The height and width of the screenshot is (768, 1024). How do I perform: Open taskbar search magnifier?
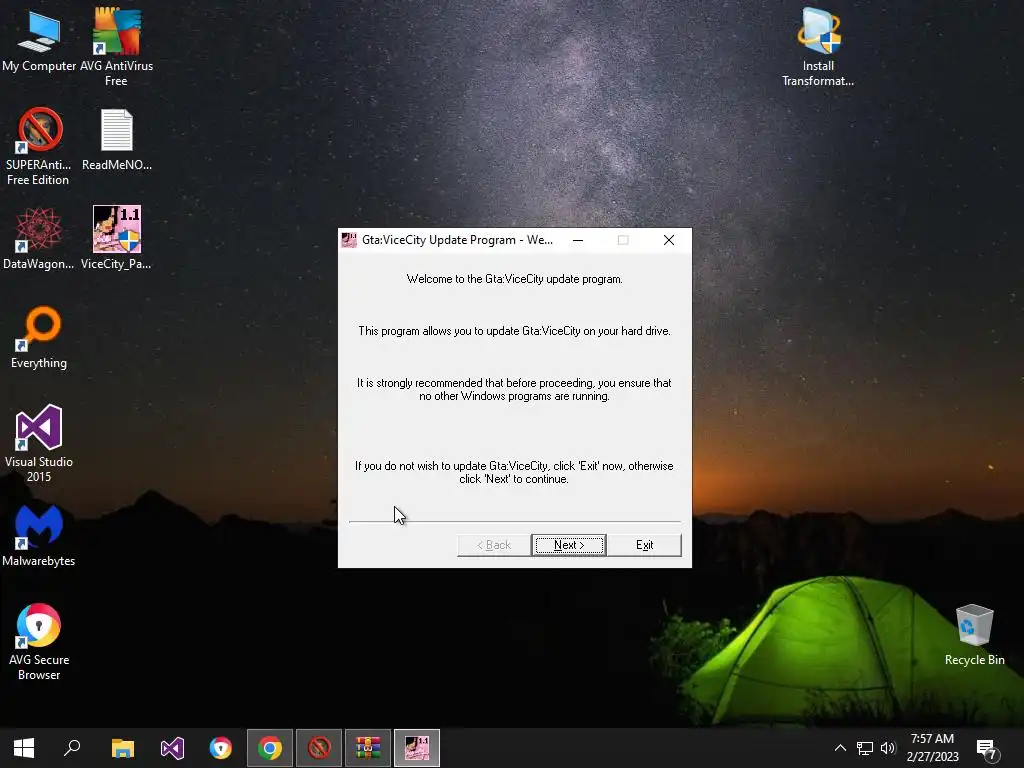pos(72,748)
